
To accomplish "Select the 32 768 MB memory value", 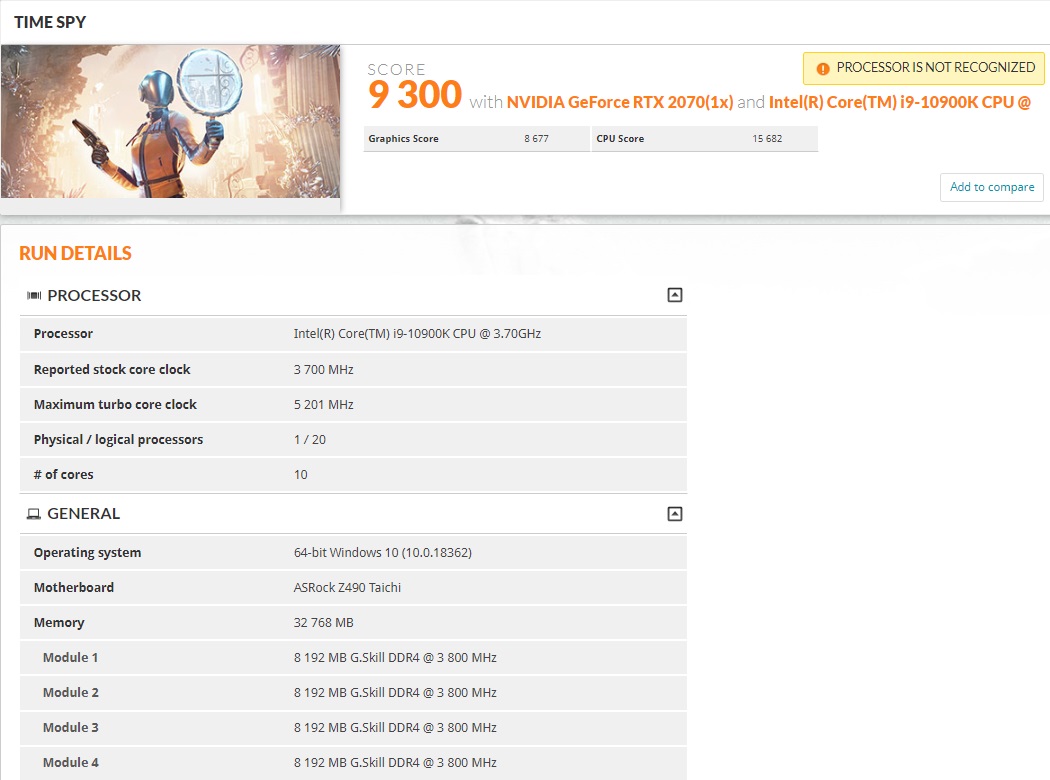I will pyautogui.click(x=323, y=623).
